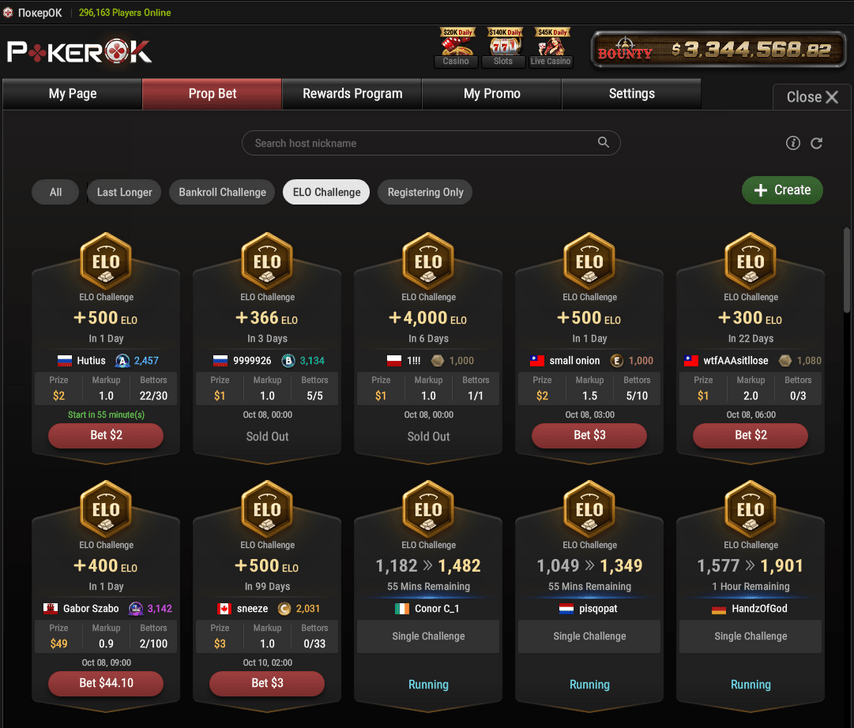Bet $3 on small onion challenge
The width and height of the screenshot is (854, 728).
(x=589, y=435)
